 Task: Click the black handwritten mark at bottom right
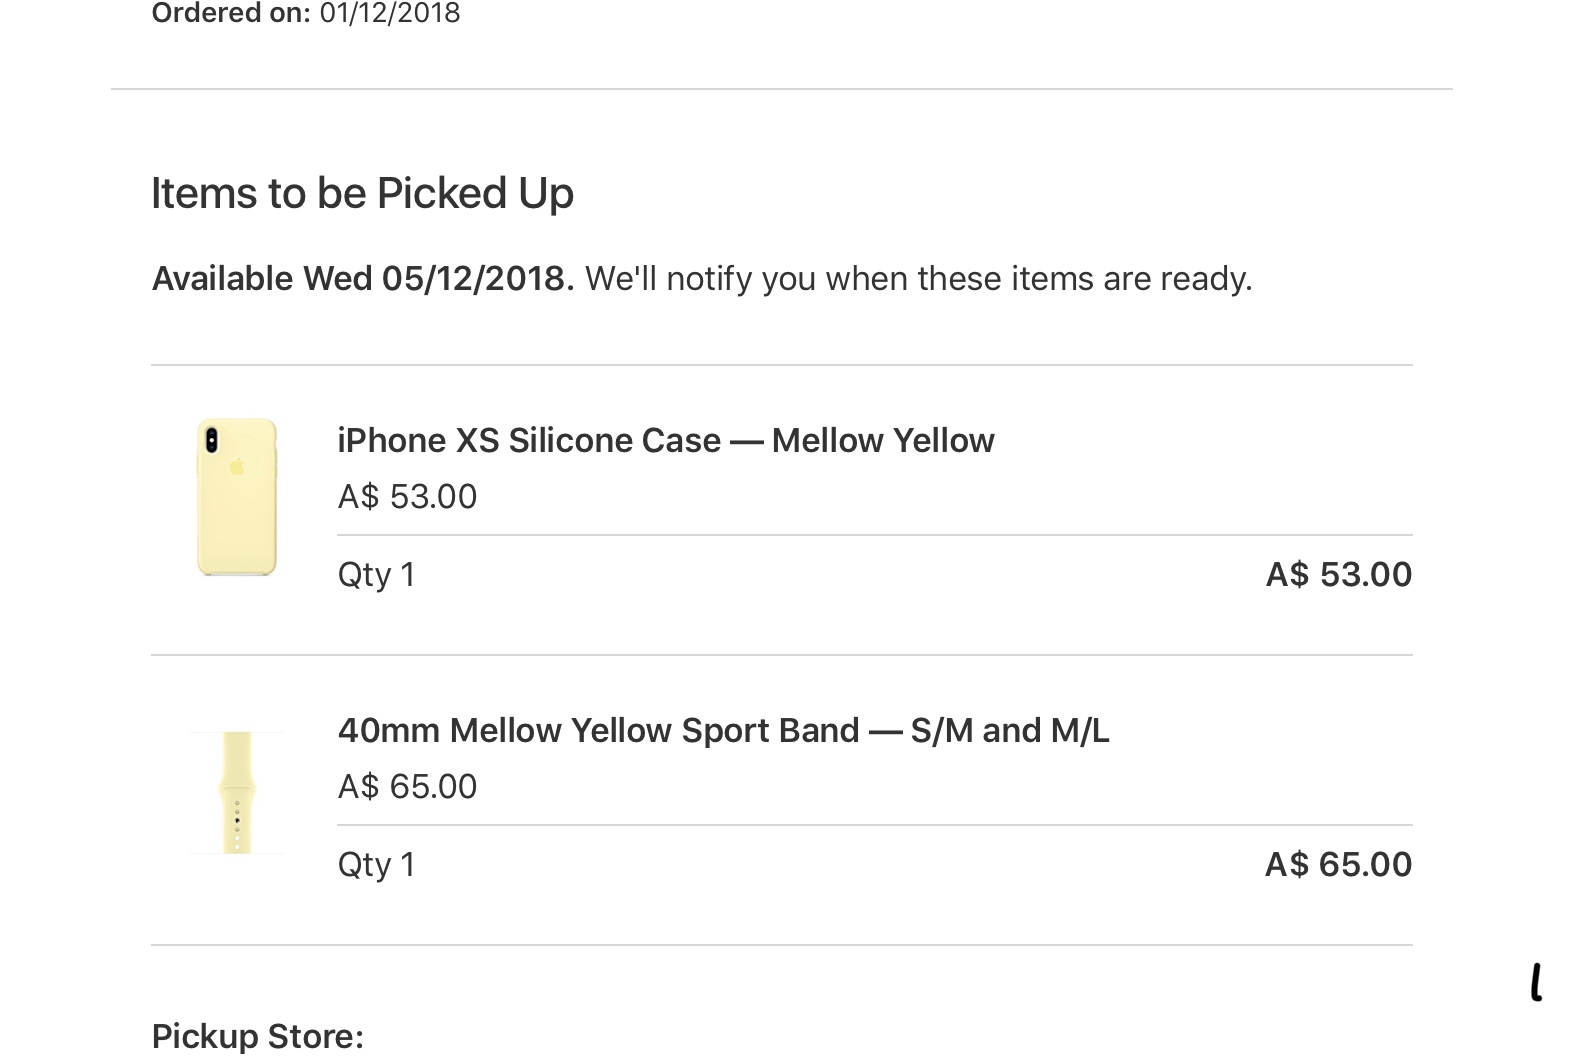pyautogui.click(x=1537, y=982)
